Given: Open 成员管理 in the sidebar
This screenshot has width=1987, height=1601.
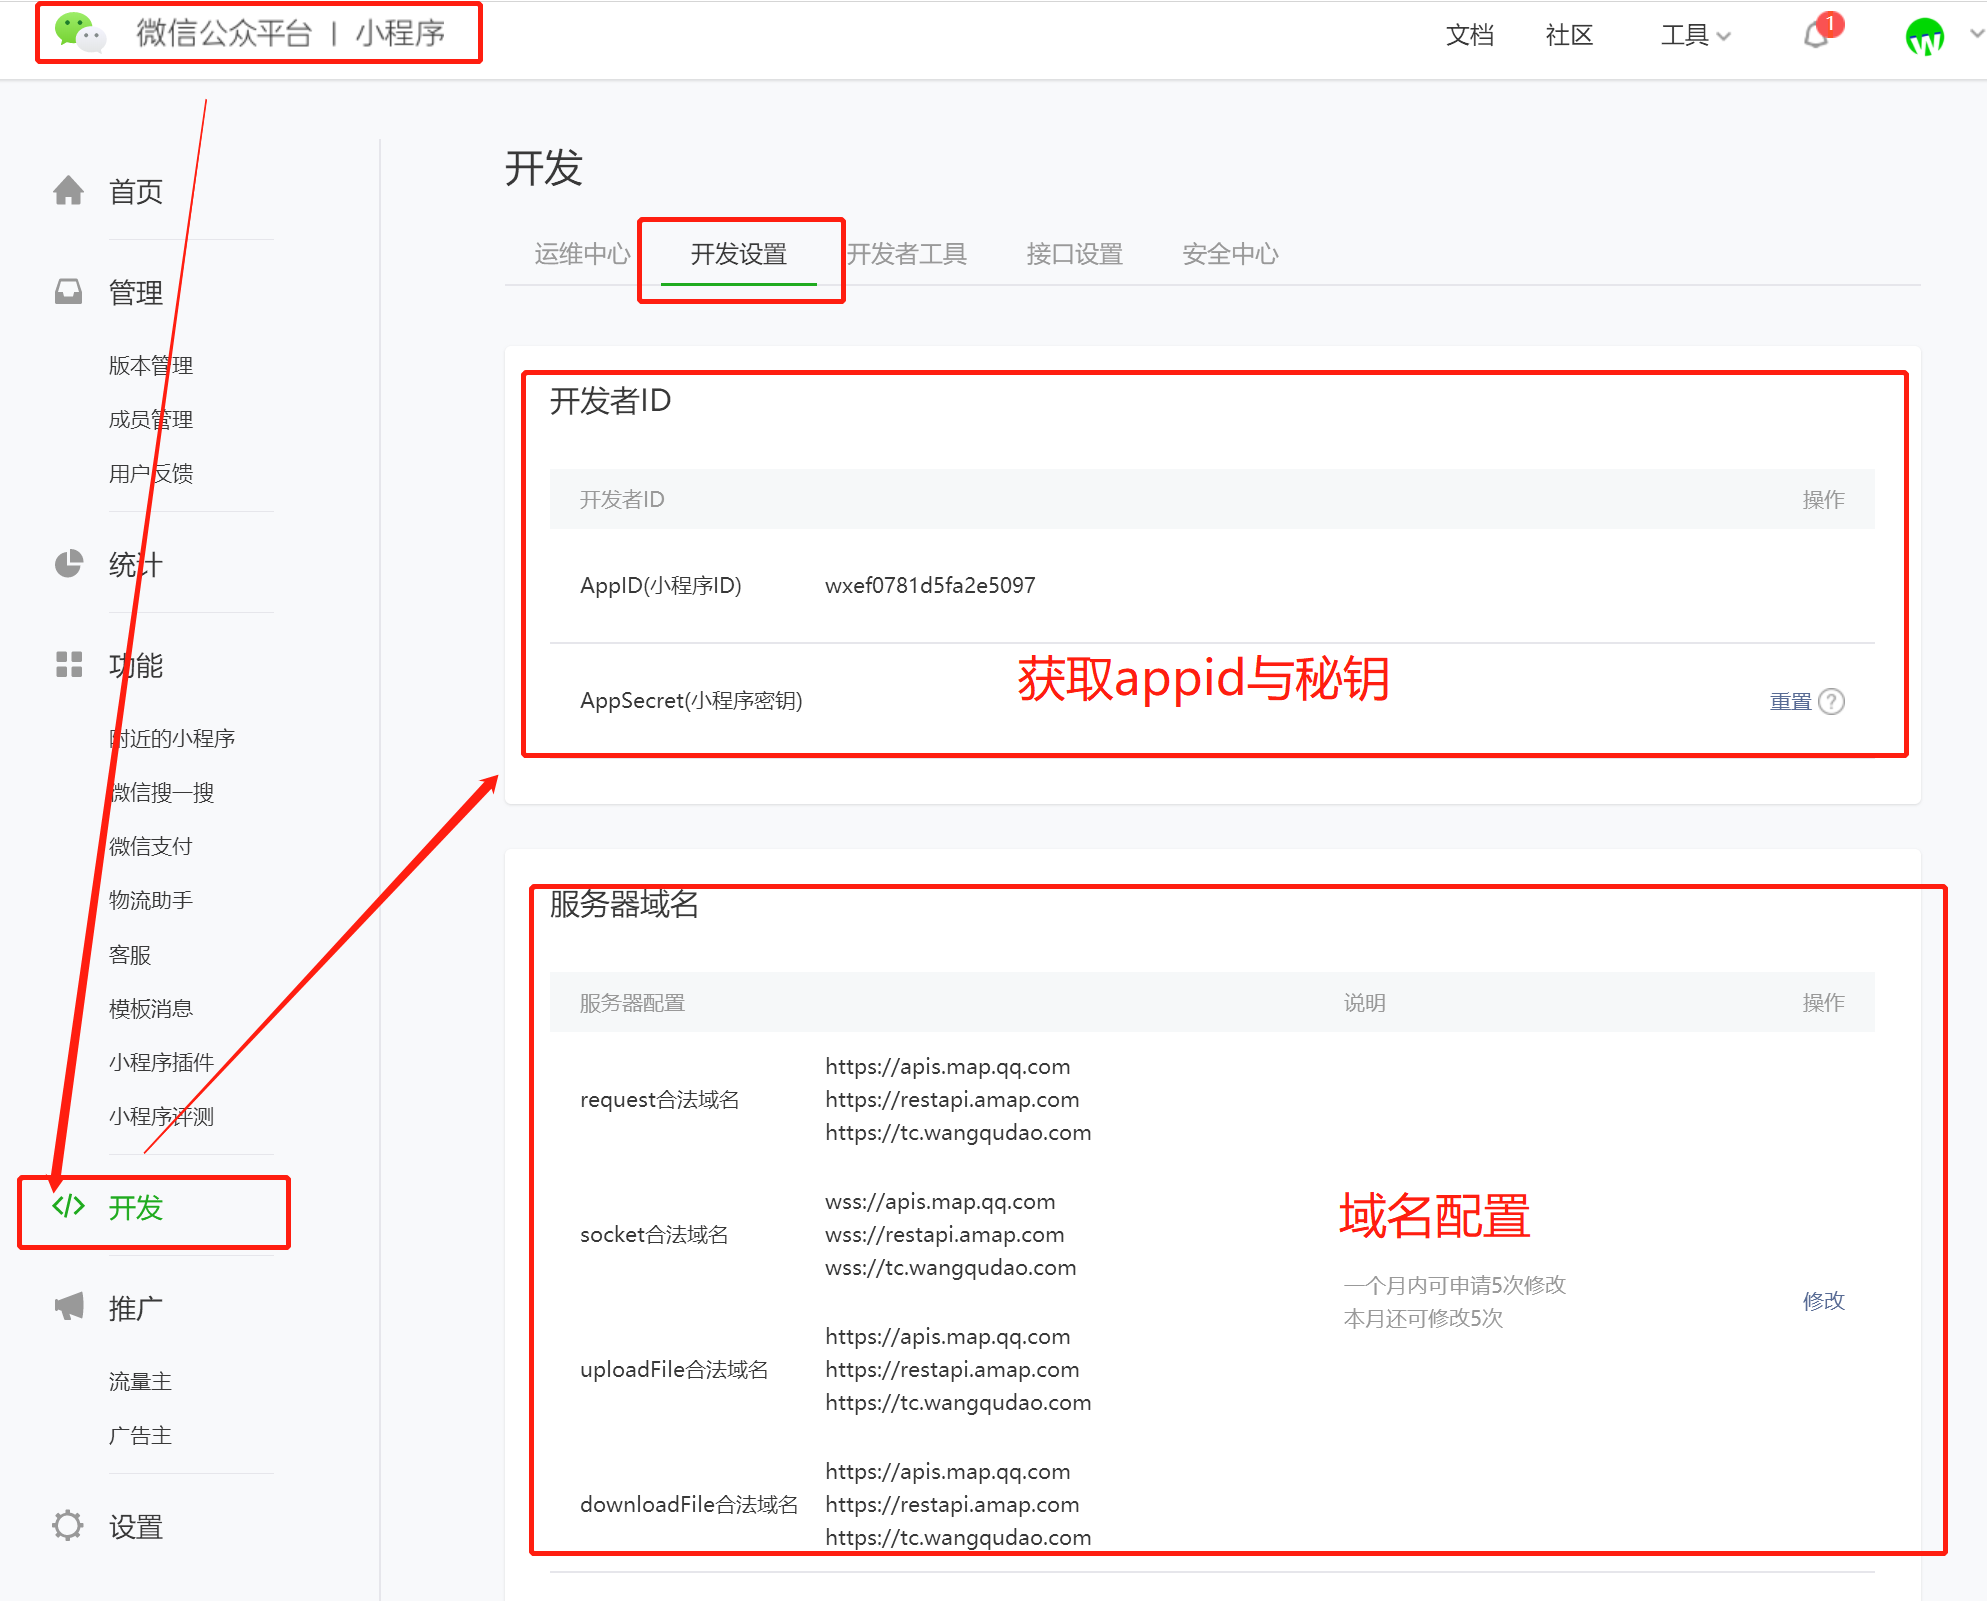Looking at the screenshot, I should tap(151, 419).
